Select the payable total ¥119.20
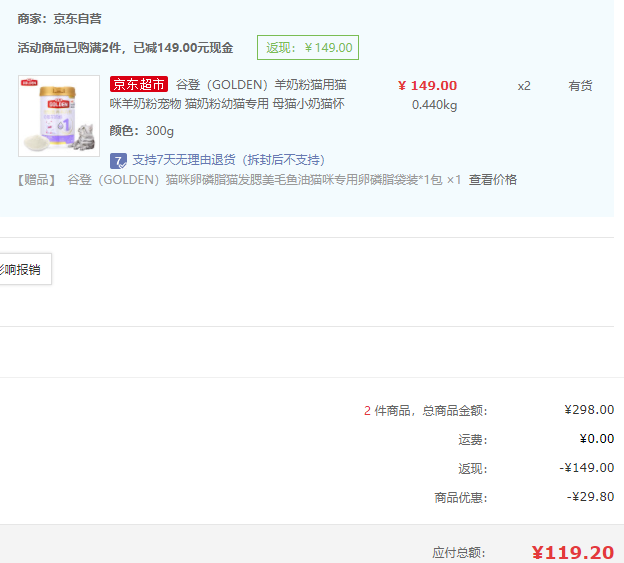 pyautogui.click(x=573, y=553)
